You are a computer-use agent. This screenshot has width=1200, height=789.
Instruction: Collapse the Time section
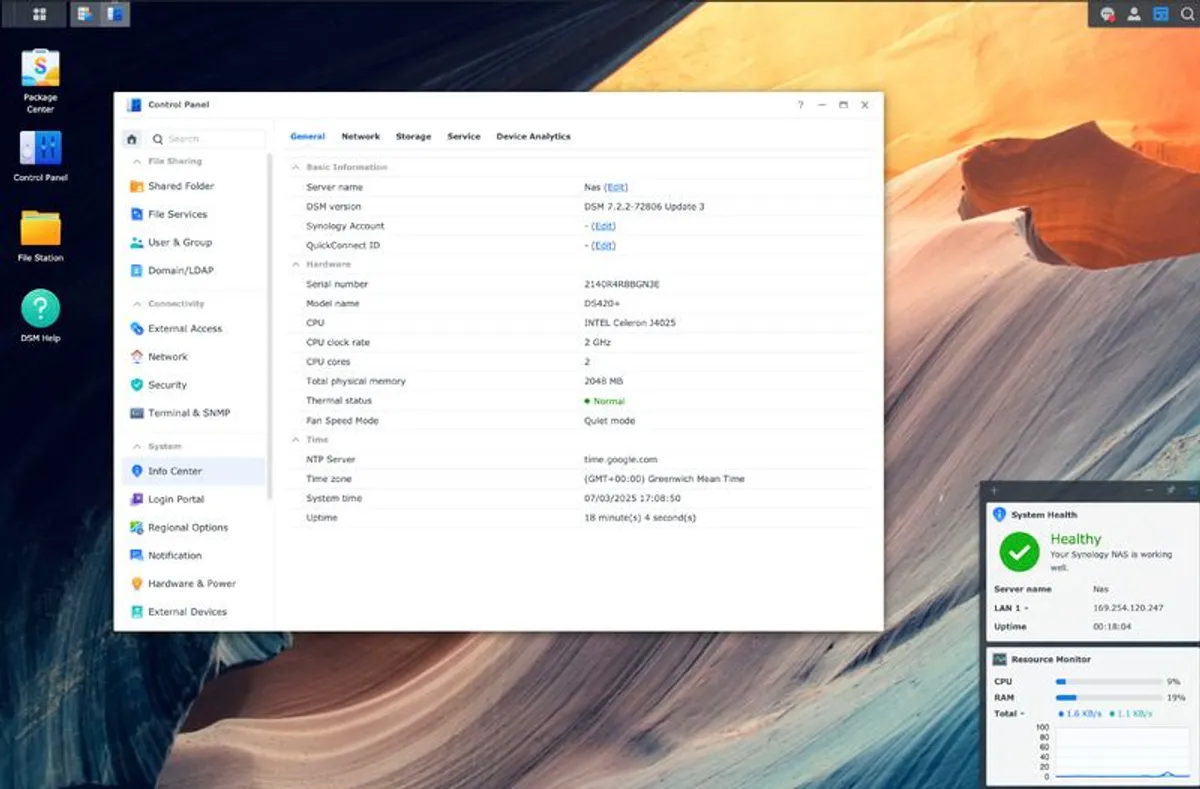tap(295, 440)
